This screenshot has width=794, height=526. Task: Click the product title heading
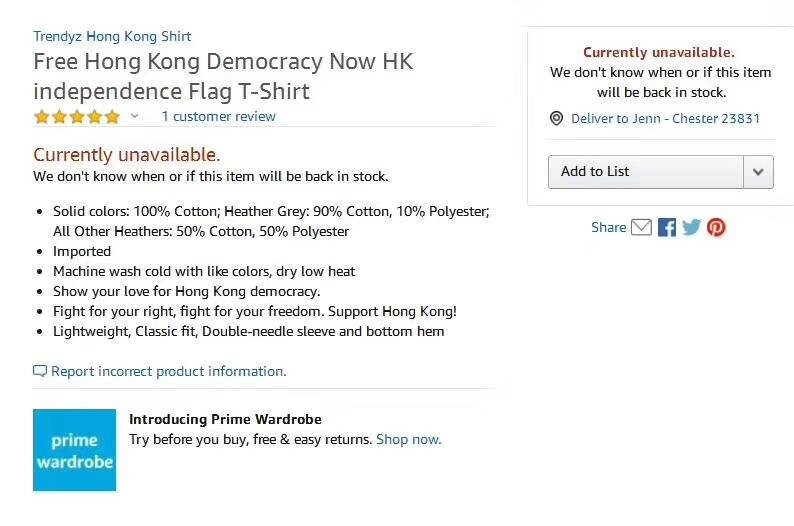tap(223, 76)
